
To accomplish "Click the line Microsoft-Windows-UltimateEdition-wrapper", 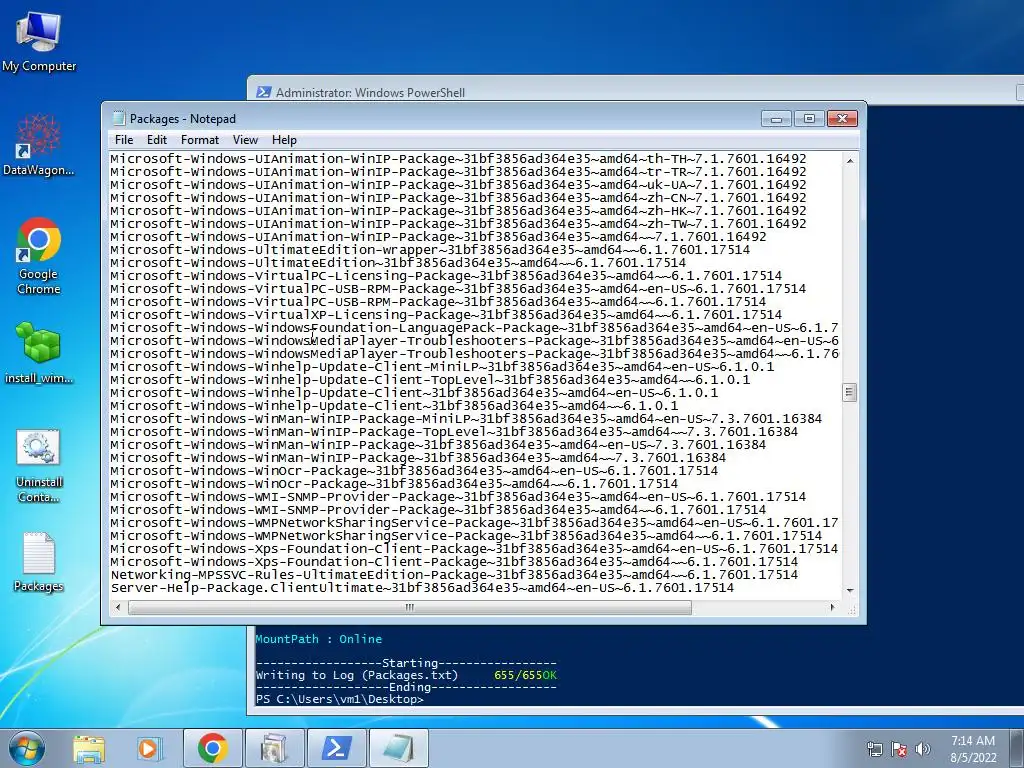I will click(430, 249).
